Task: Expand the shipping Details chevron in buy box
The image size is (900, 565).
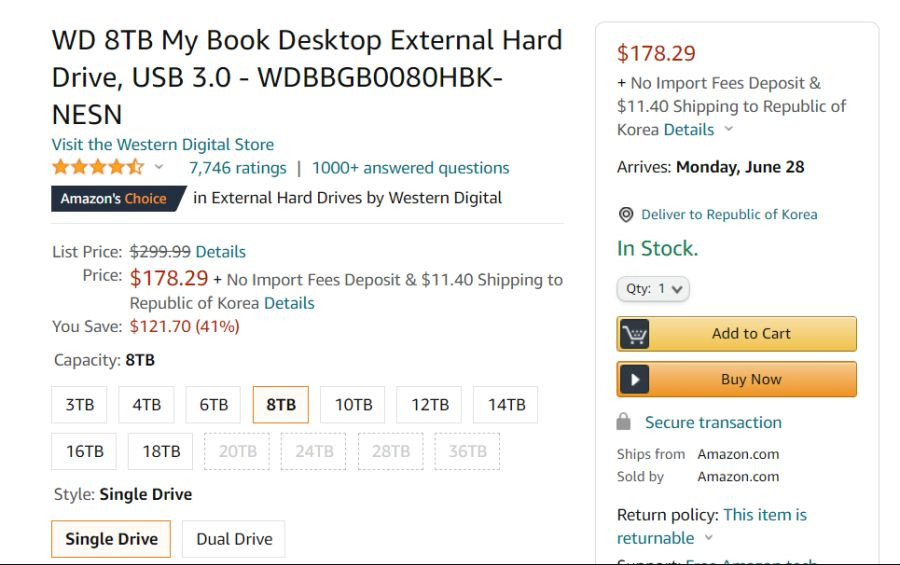Action: click(728, 129)
